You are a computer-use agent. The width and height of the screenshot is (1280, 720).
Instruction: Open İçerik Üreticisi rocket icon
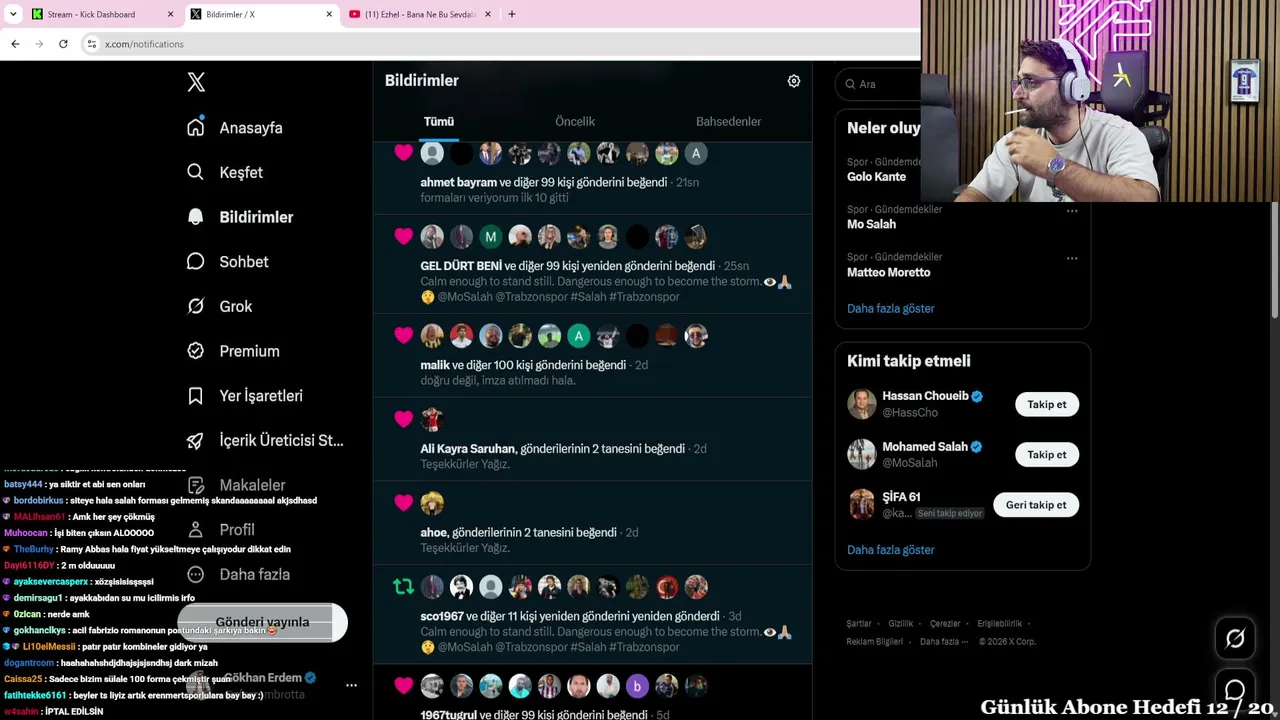196,440
